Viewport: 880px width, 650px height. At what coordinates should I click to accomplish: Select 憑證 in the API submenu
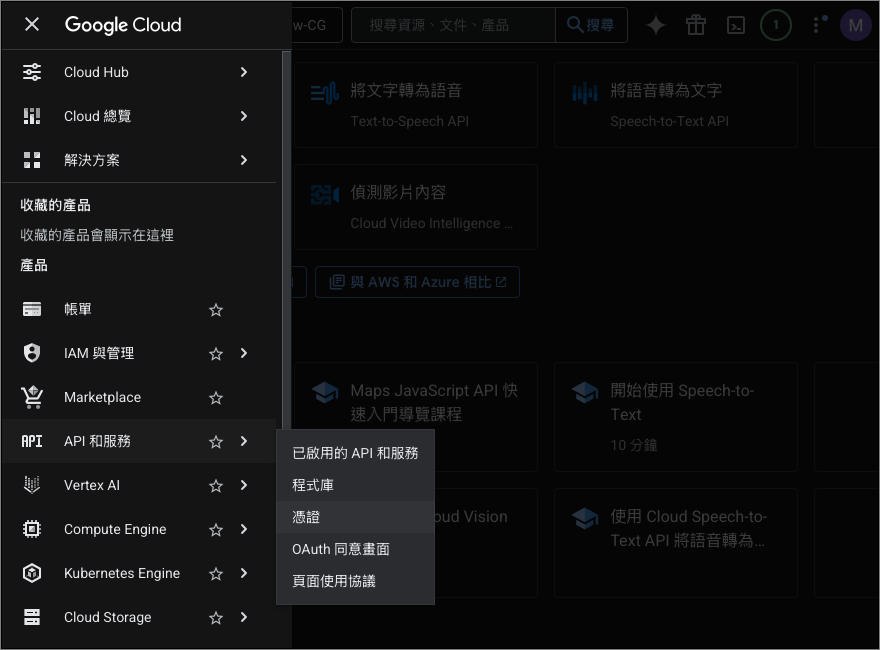306,517
